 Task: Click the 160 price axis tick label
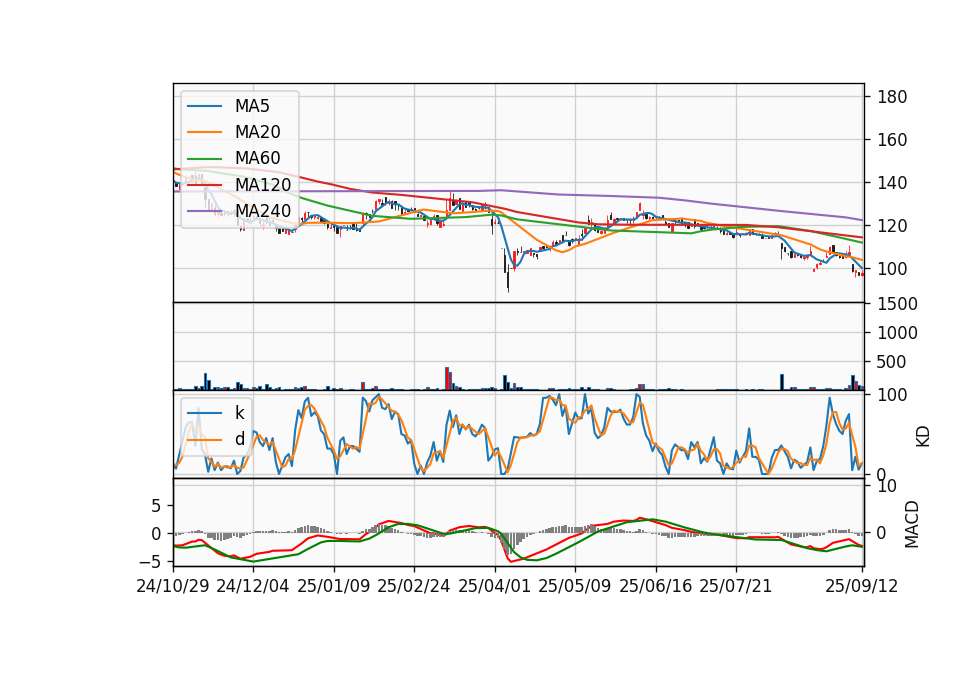coord(892,140)
